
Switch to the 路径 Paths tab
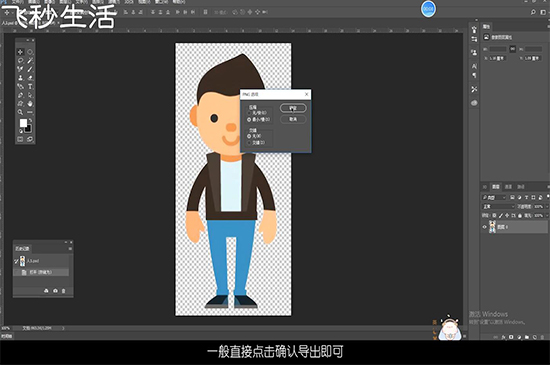521,187
